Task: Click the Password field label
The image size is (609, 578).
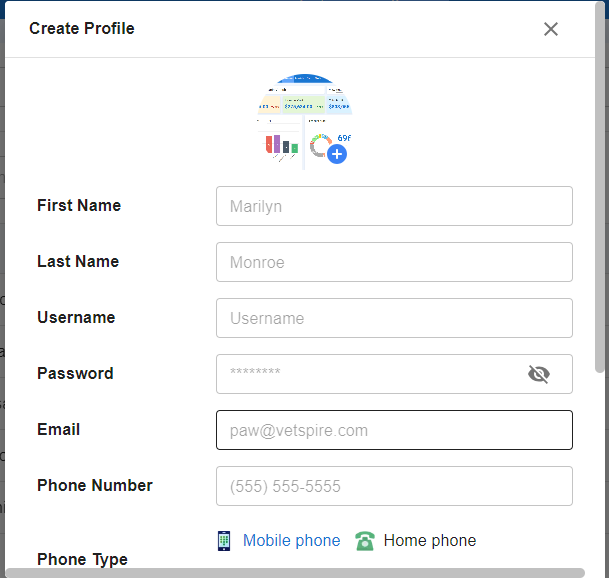Action: [x=75, y=374]
